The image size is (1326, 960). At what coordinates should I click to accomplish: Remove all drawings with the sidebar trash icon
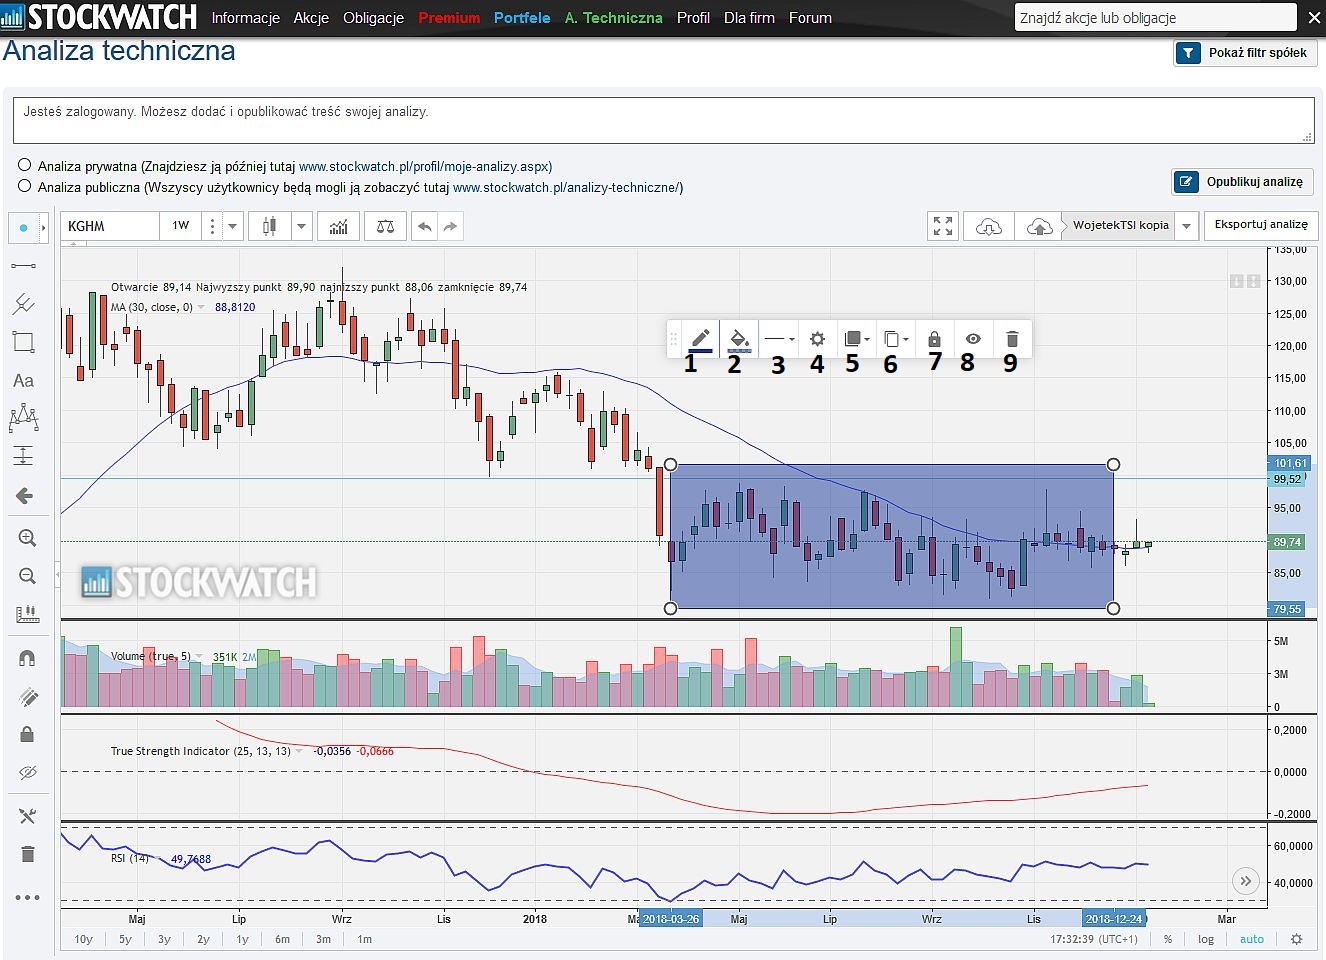pos(27,854)
